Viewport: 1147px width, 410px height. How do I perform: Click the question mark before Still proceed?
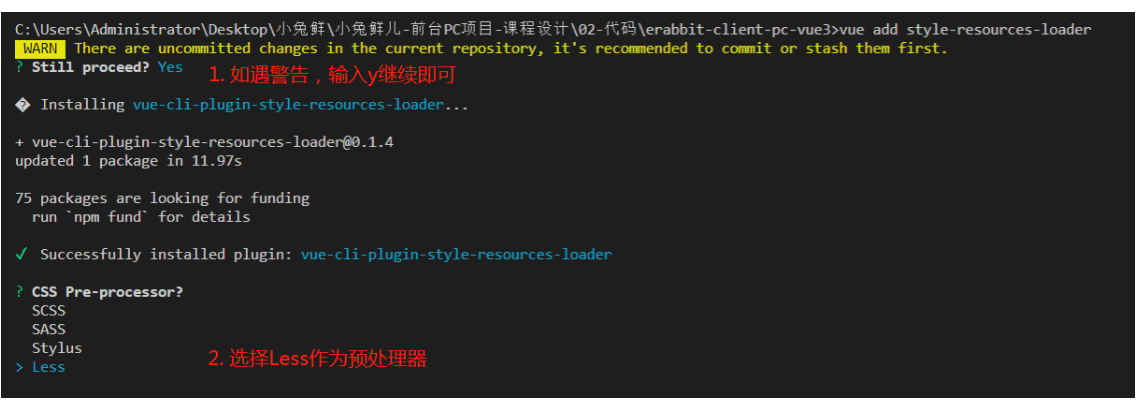(19, 67)
